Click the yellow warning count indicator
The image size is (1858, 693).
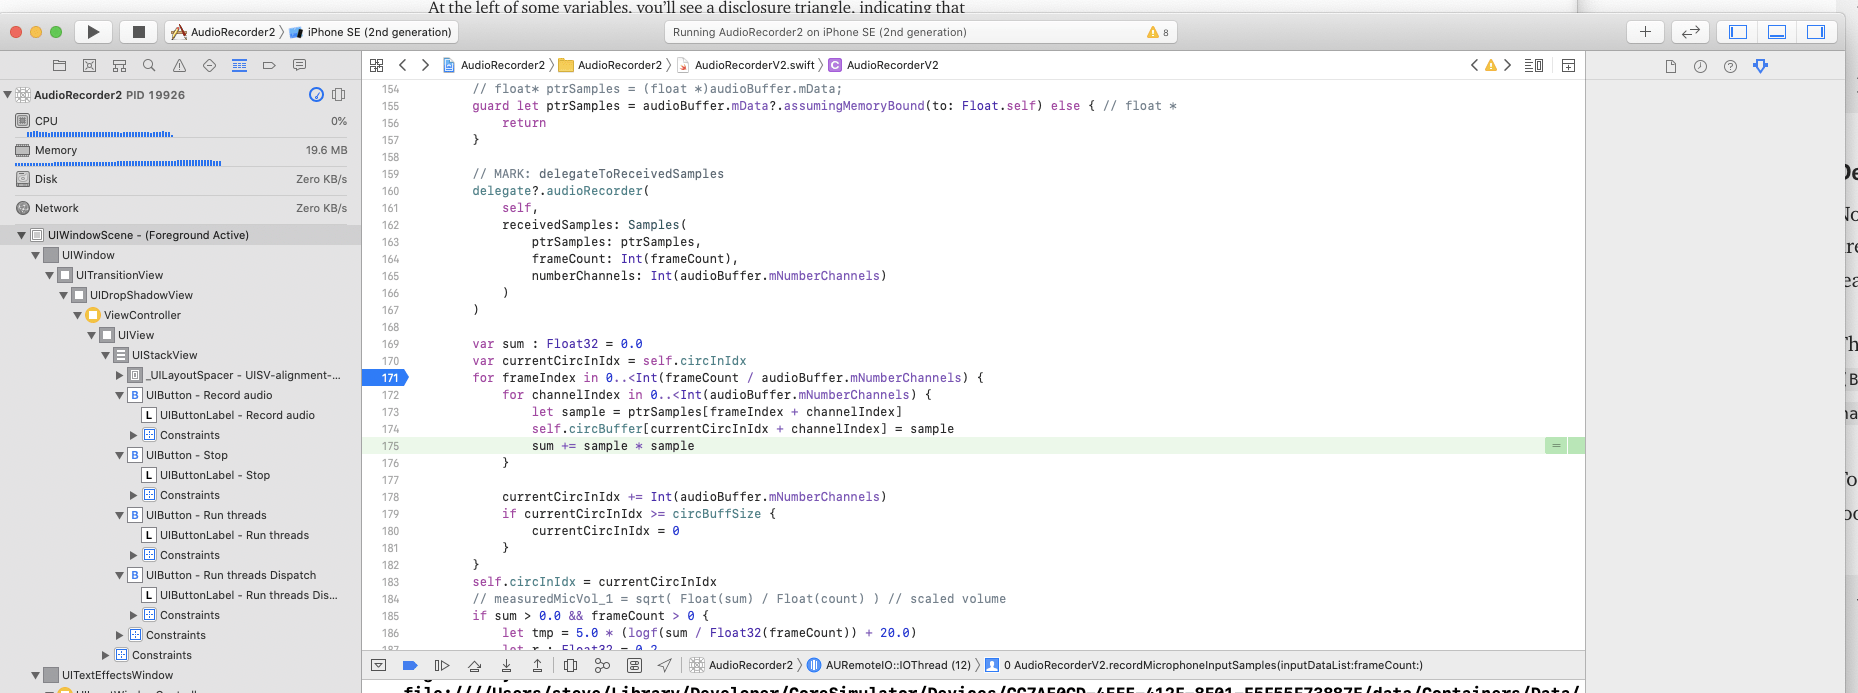tap(1158, 32)
